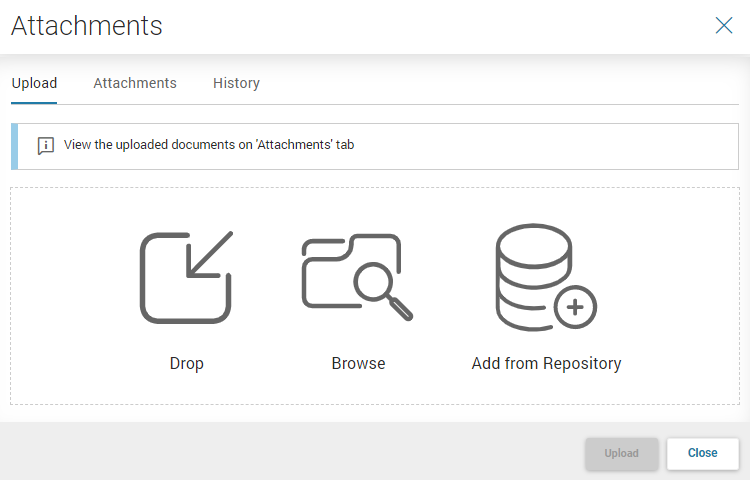Close the Attachments dialog with the X icon

tap(724, 25)
